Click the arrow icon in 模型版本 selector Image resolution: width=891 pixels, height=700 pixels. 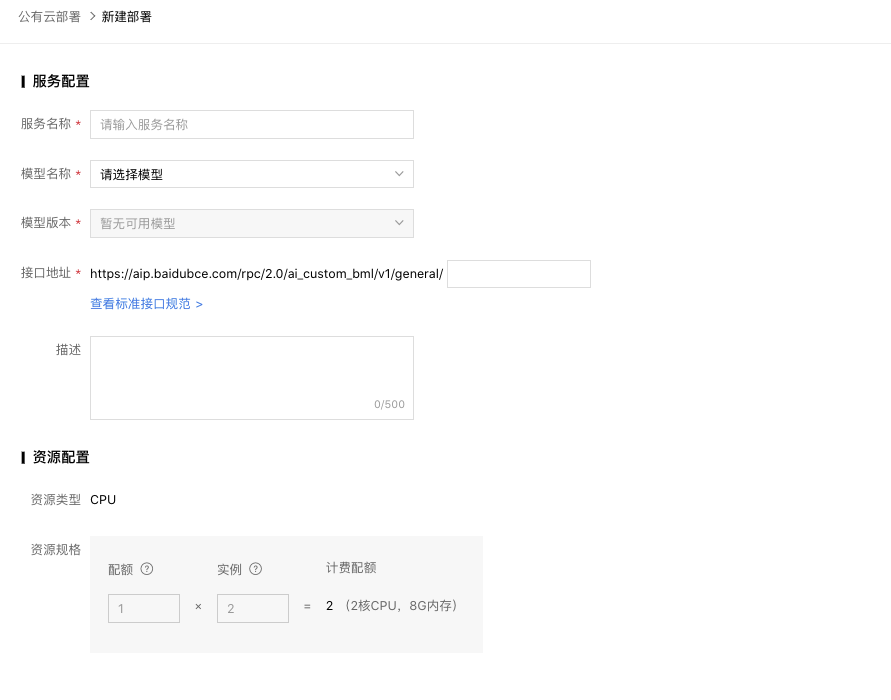click(x=399, y=223)
